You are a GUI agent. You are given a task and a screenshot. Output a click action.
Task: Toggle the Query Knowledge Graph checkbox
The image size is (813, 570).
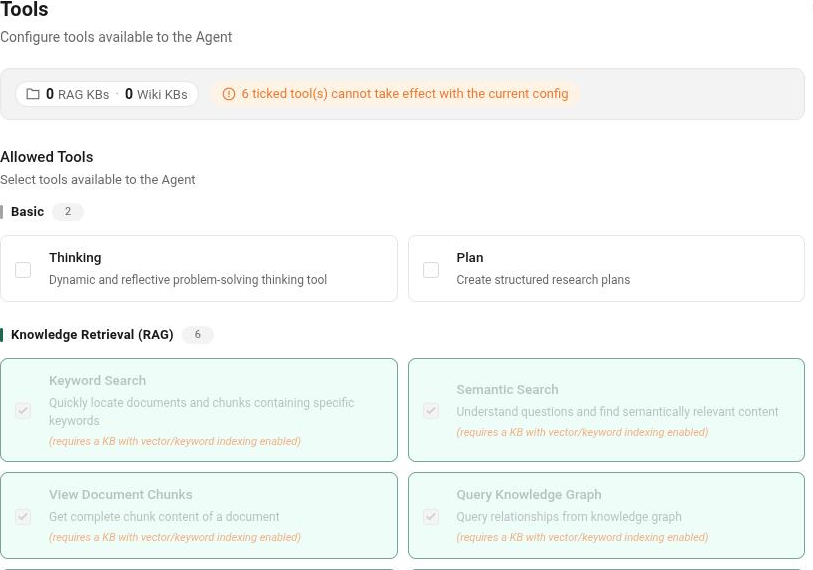pyautogui.click(x=431, y=517)
